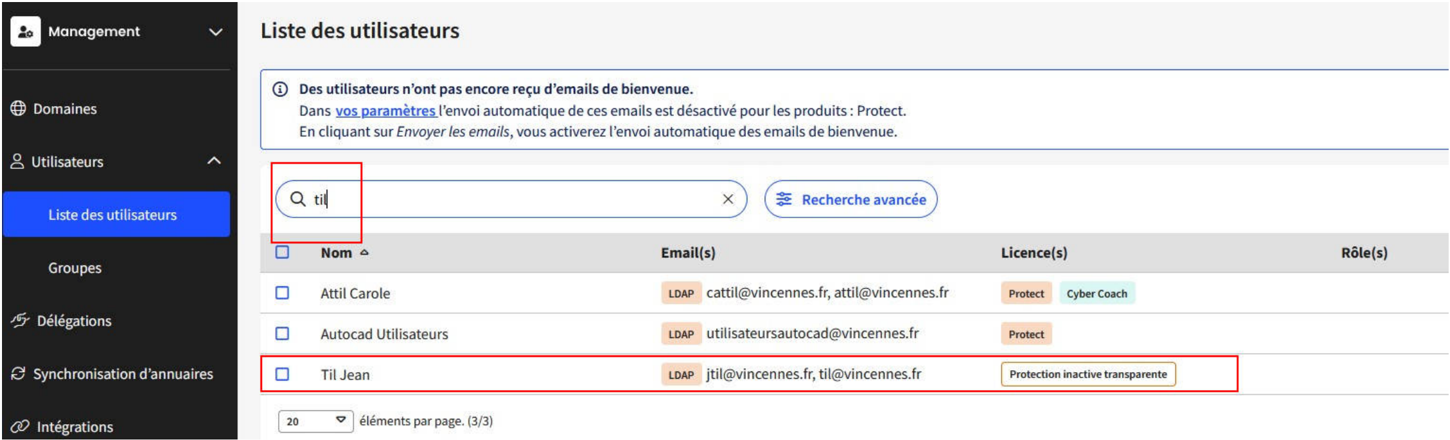Open Groupes in the sidebar
1450x440 pixels.
coord(75,268)
